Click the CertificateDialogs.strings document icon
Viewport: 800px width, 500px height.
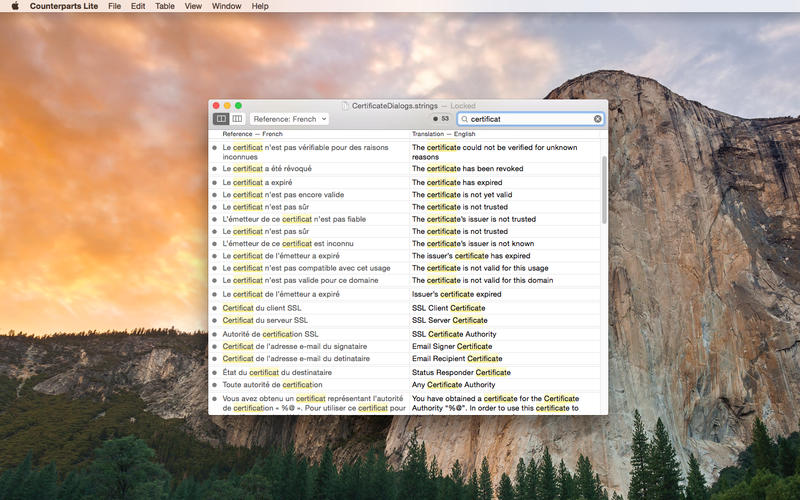point(345,105)
